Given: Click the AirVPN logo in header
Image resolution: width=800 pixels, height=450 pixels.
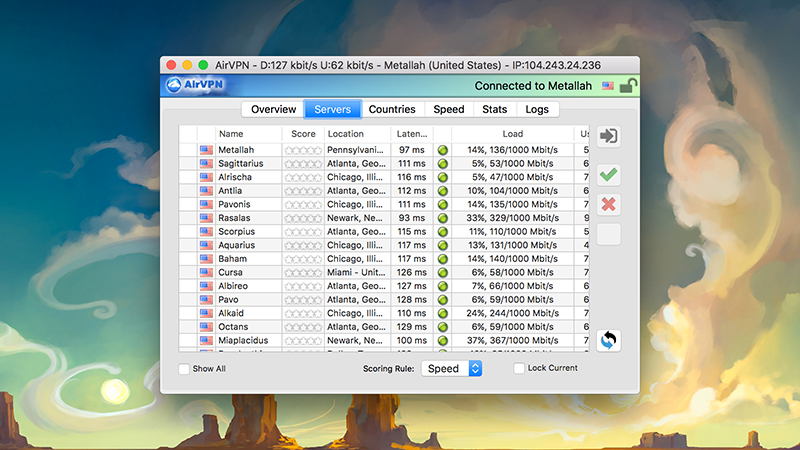Looking at the screenshot, I should click(x=196, y=85).
